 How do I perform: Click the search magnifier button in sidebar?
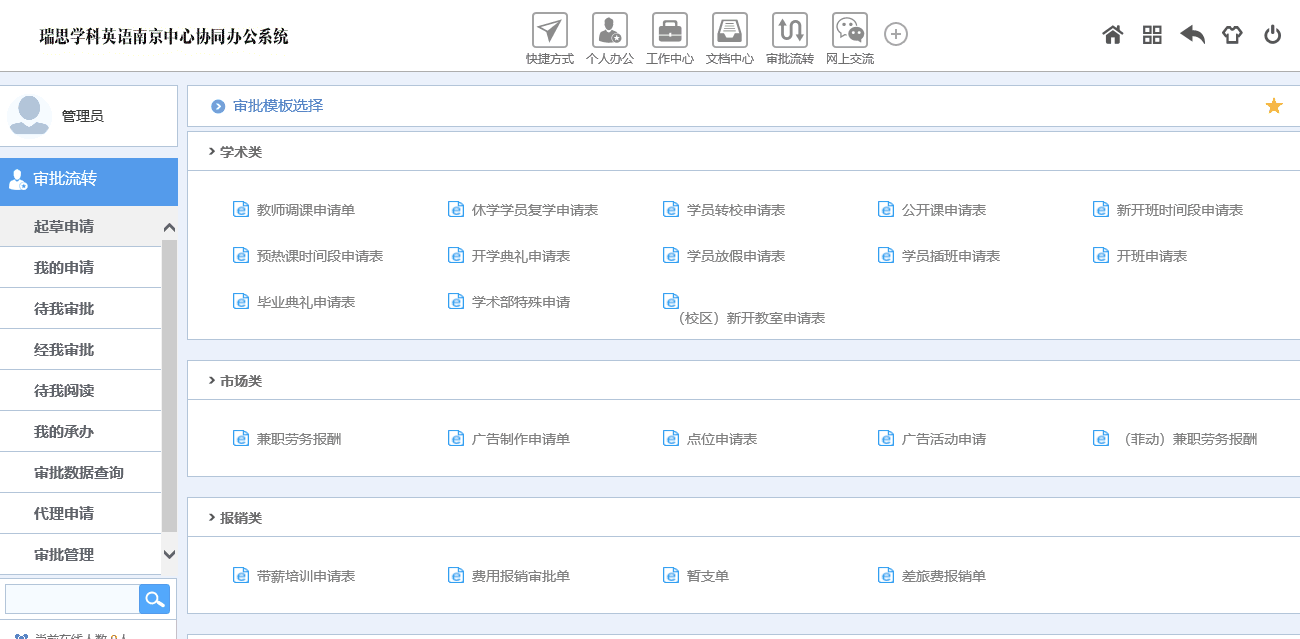pyautogui.click(x=154, y=598)
